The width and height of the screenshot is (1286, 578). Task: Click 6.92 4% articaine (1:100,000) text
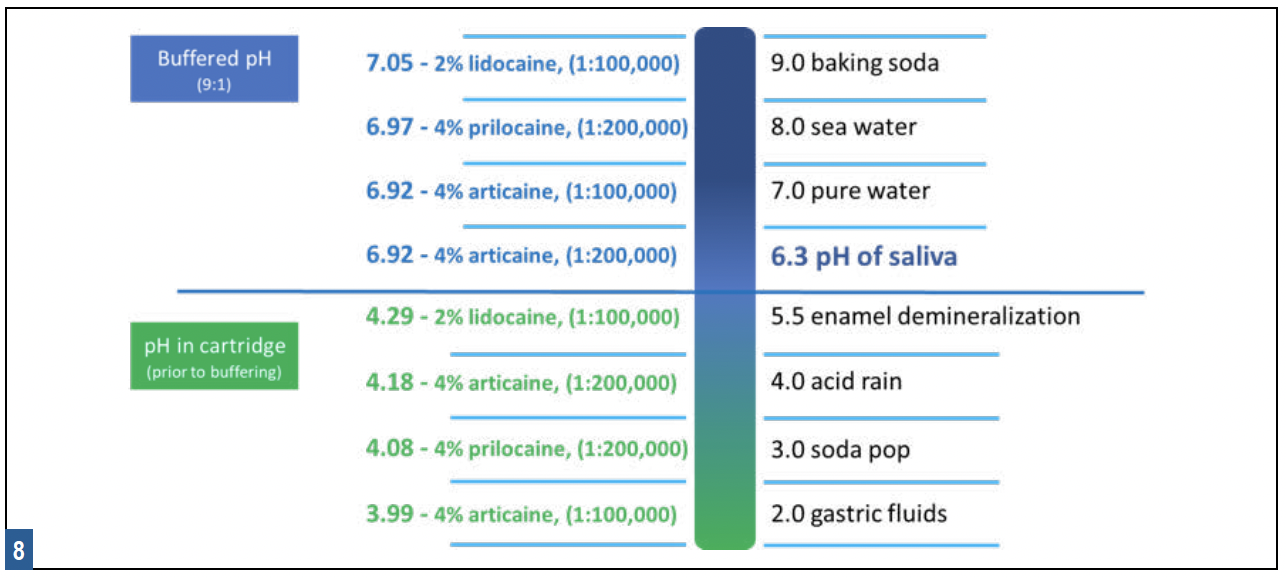[x=521, y=191]
